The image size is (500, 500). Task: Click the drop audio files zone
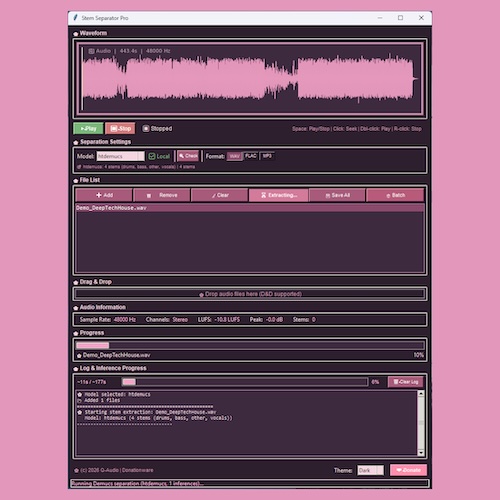[250, 294]
